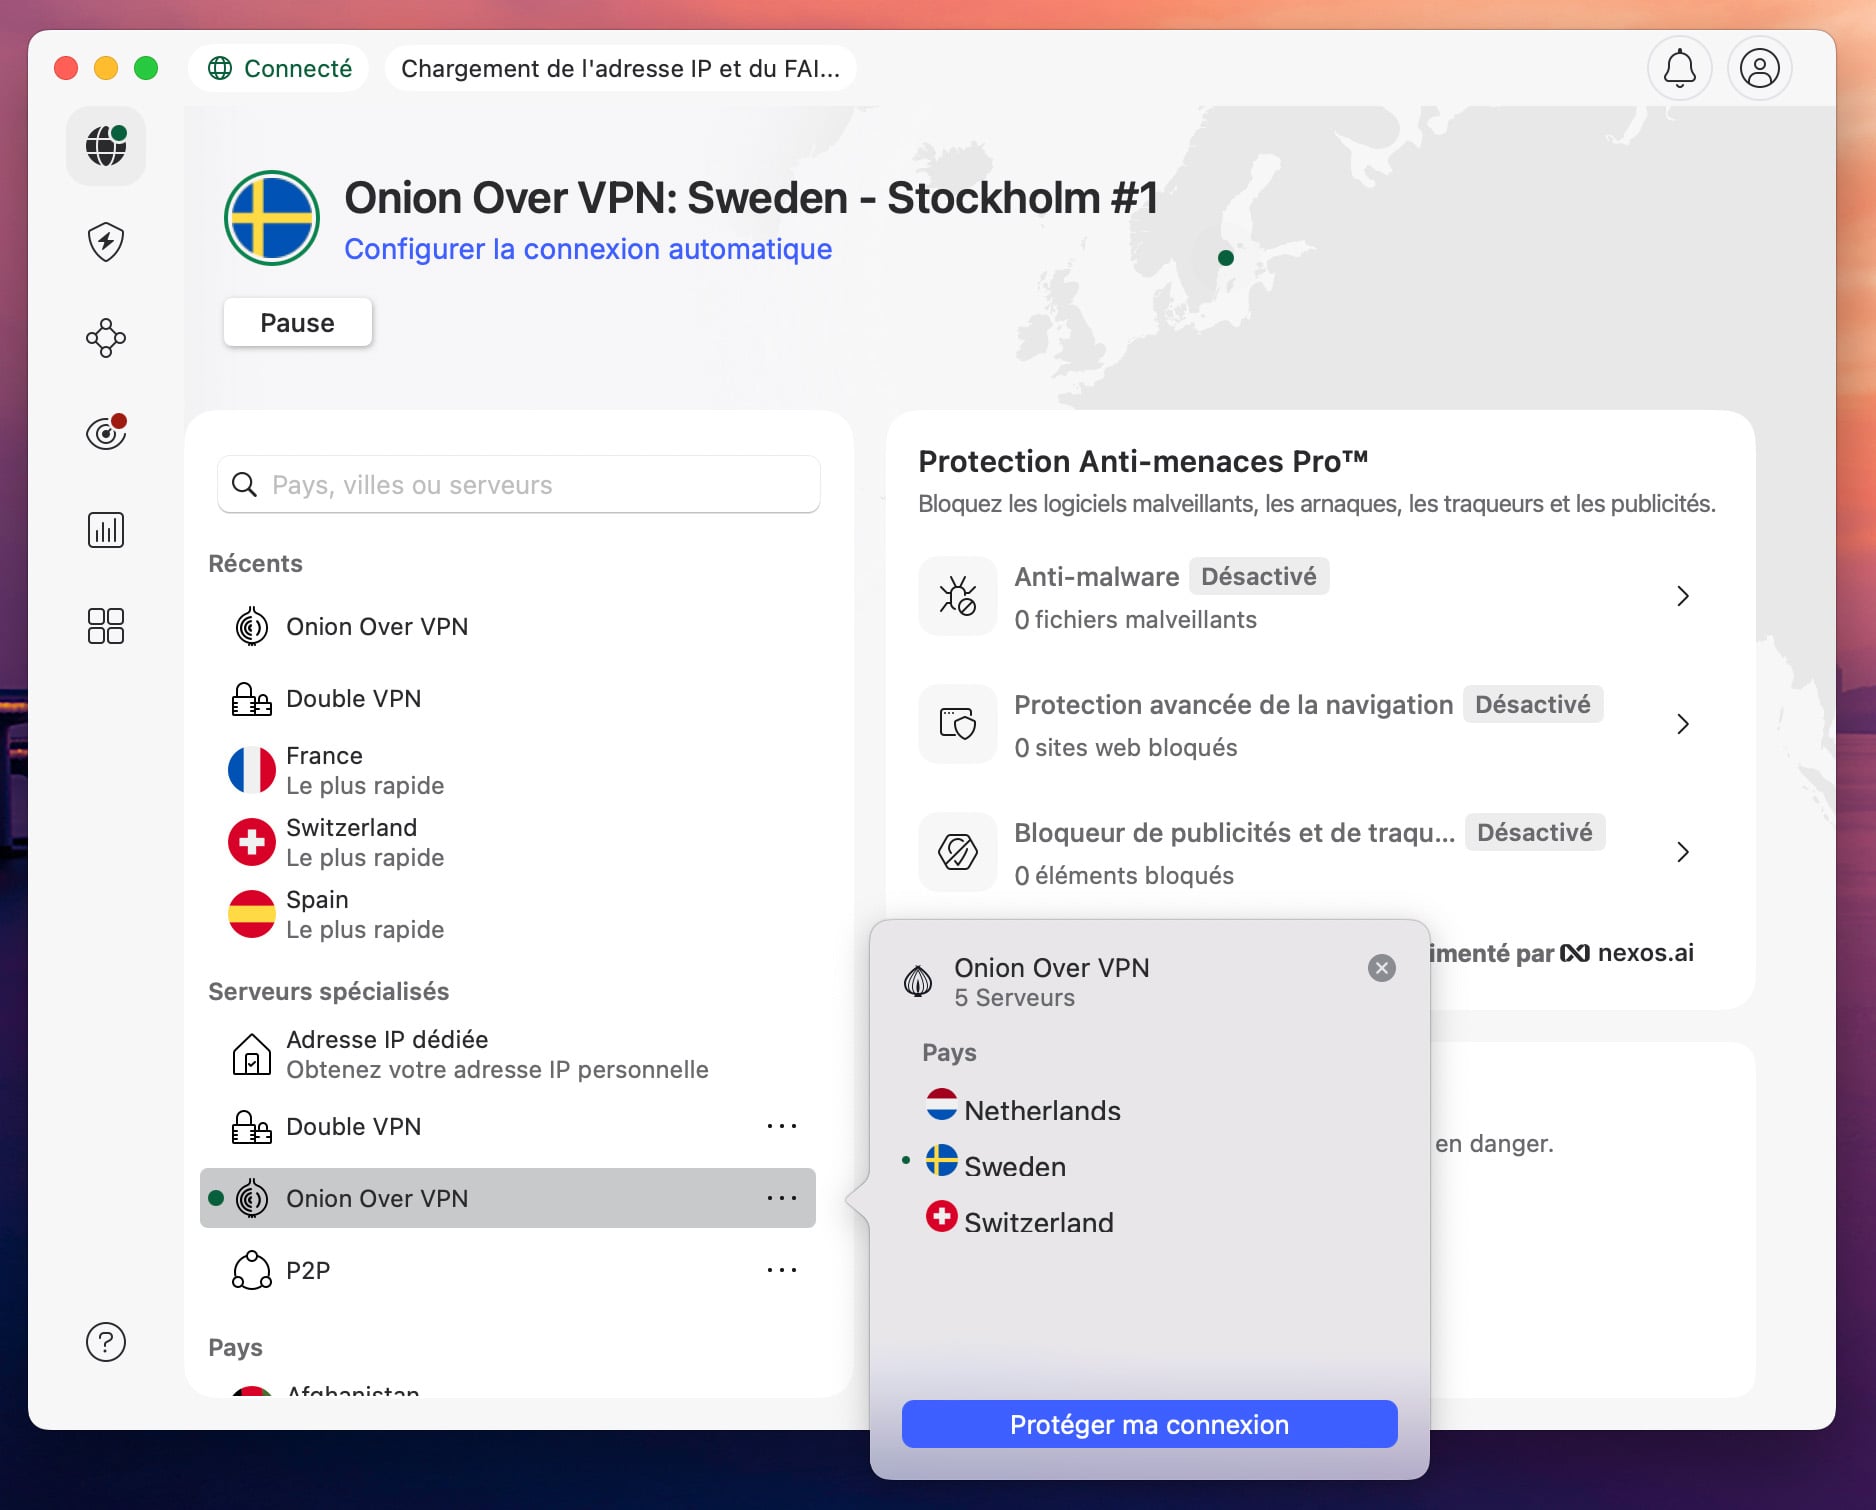Click the 0 éléments bloqués text
The image size is (1876, 1510).
coord(1124,876)
